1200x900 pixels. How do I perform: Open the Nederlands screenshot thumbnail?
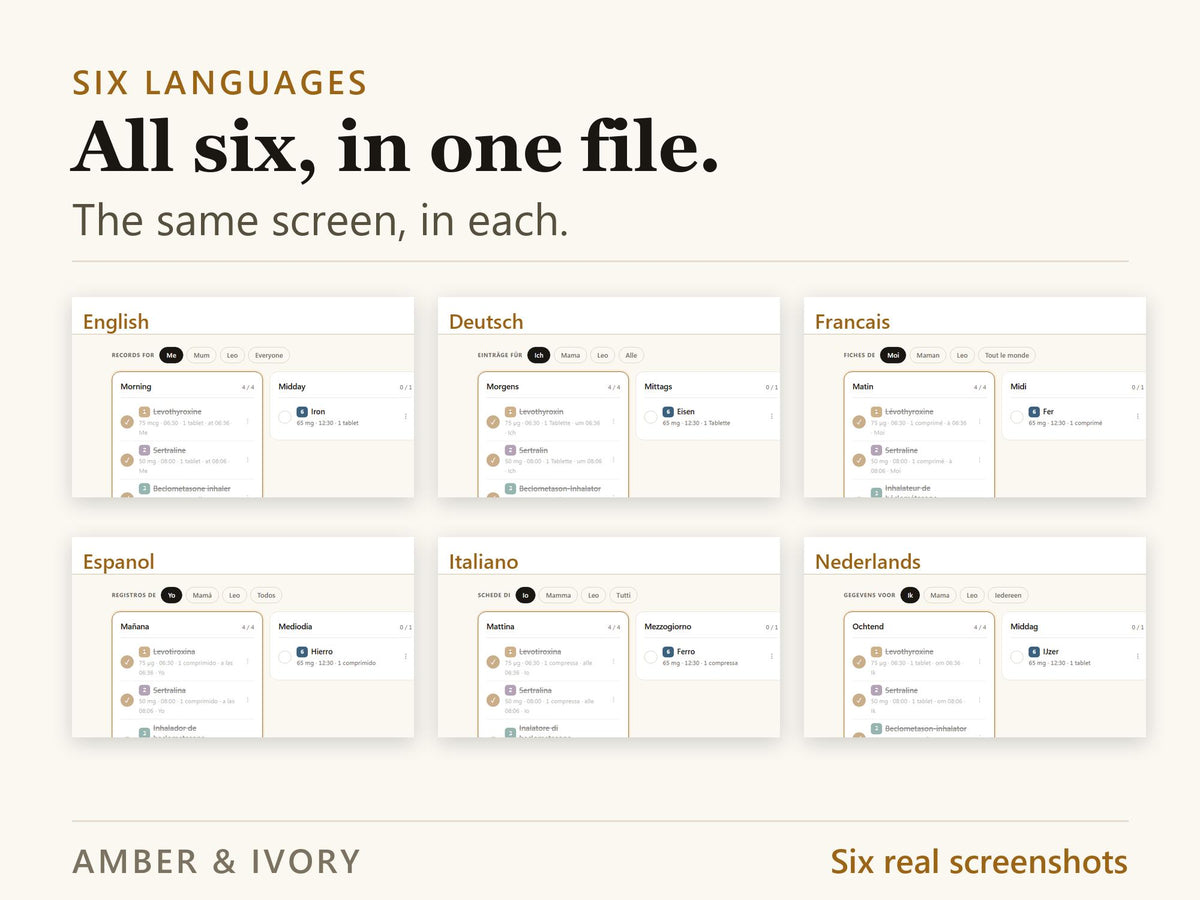[975, 637]
